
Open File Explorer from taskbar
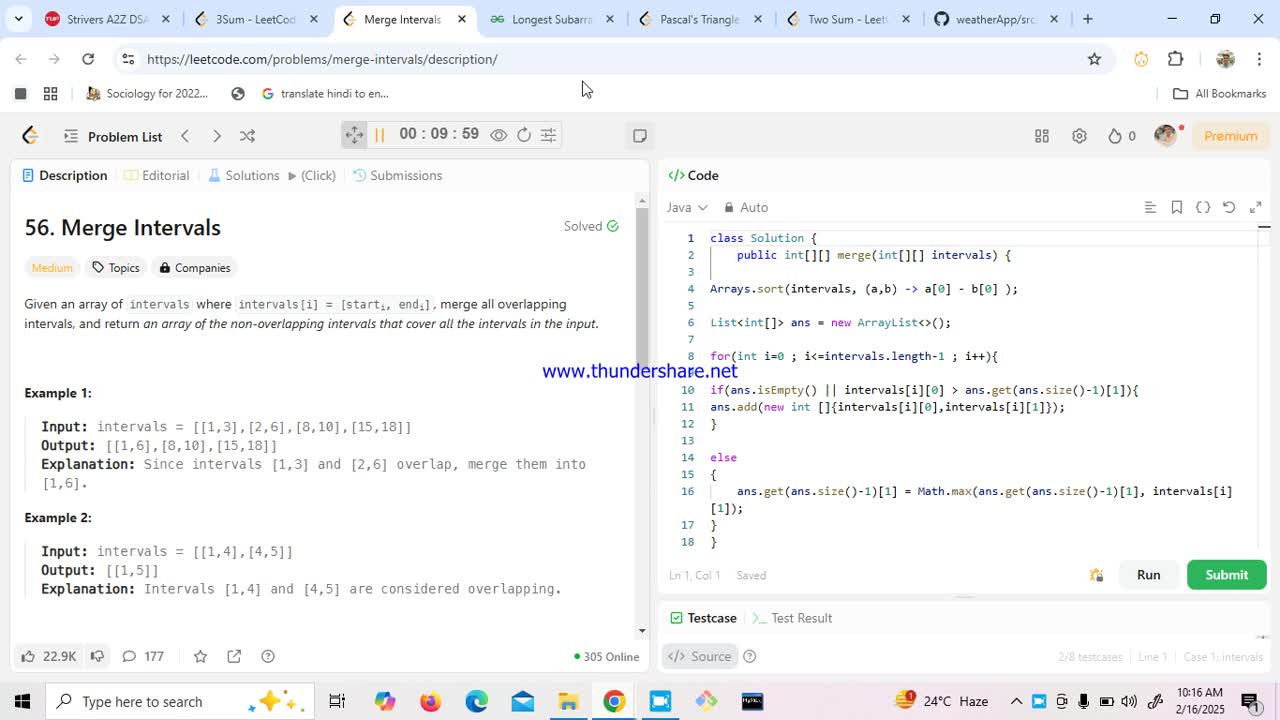[x=568, y=701]
